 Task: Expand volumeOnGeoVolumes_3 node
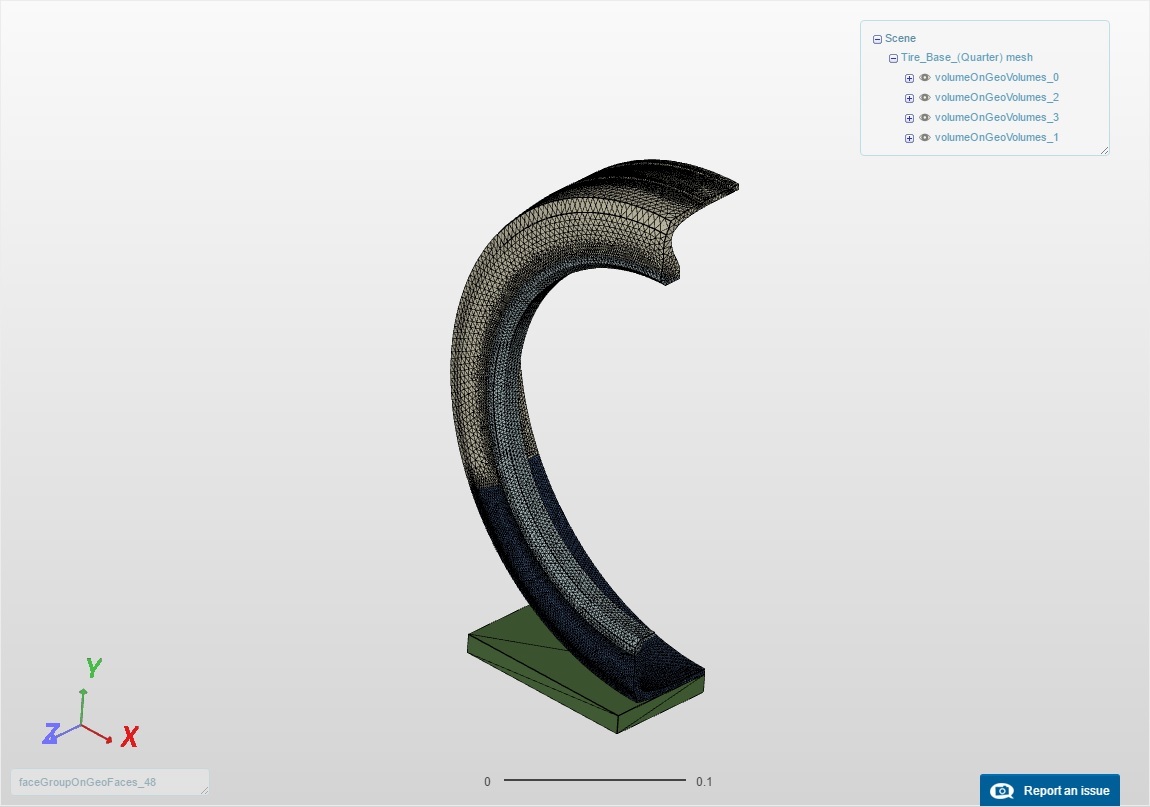909,118
